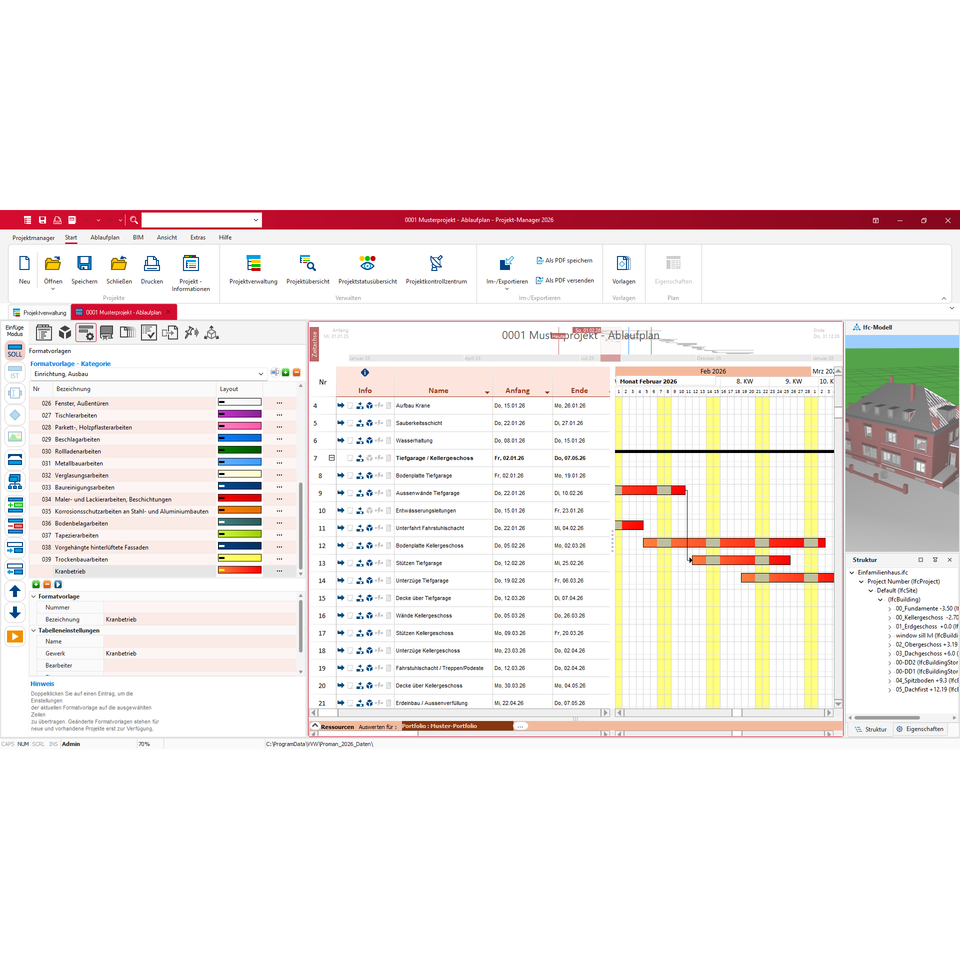This screenshot has height=960, width=960.
Task: Click the blue down arrow in the left sidebar
Action: (x=15, y=612)
